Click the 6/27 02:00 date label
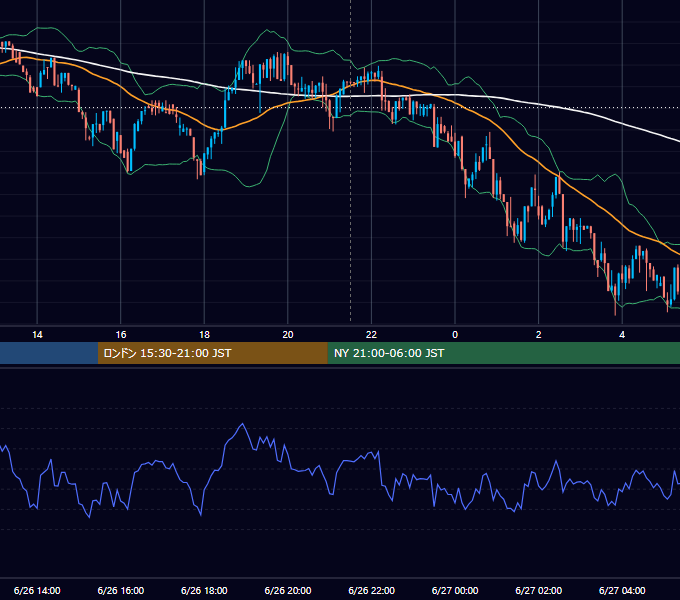Viewport: 680px width, 600px height. coord(539,590)
